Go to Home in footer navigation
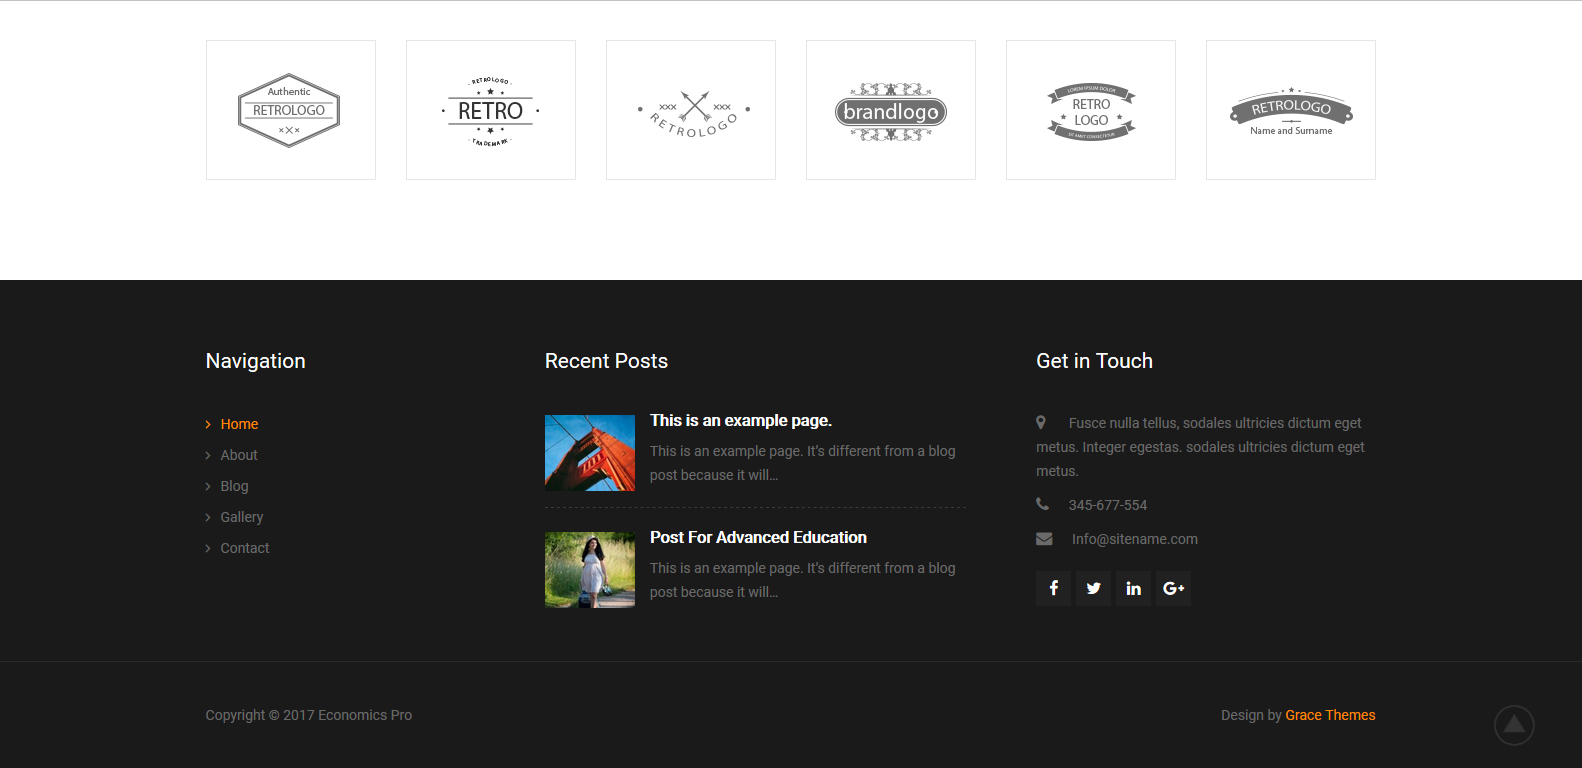The width and height of the screenshot is (1582, 768). pyautogui.click(x=239, y=424)
